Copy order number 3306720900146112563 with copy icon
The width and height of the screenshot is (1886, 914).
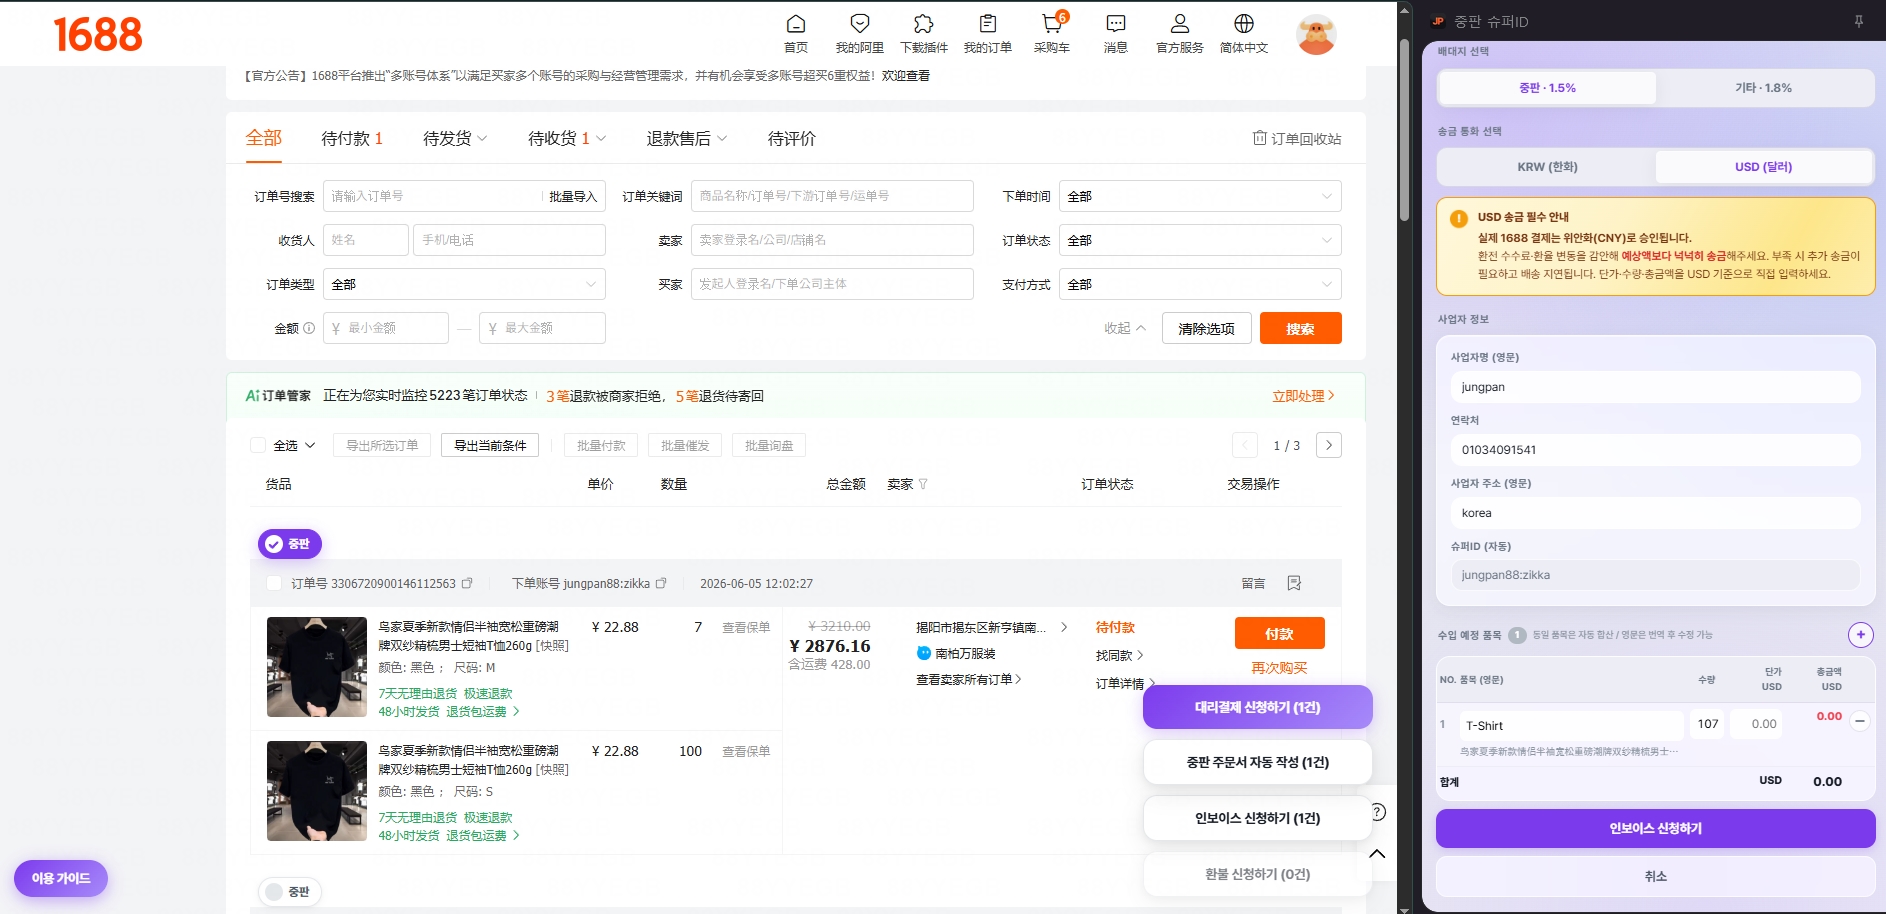tap(467, 583)
